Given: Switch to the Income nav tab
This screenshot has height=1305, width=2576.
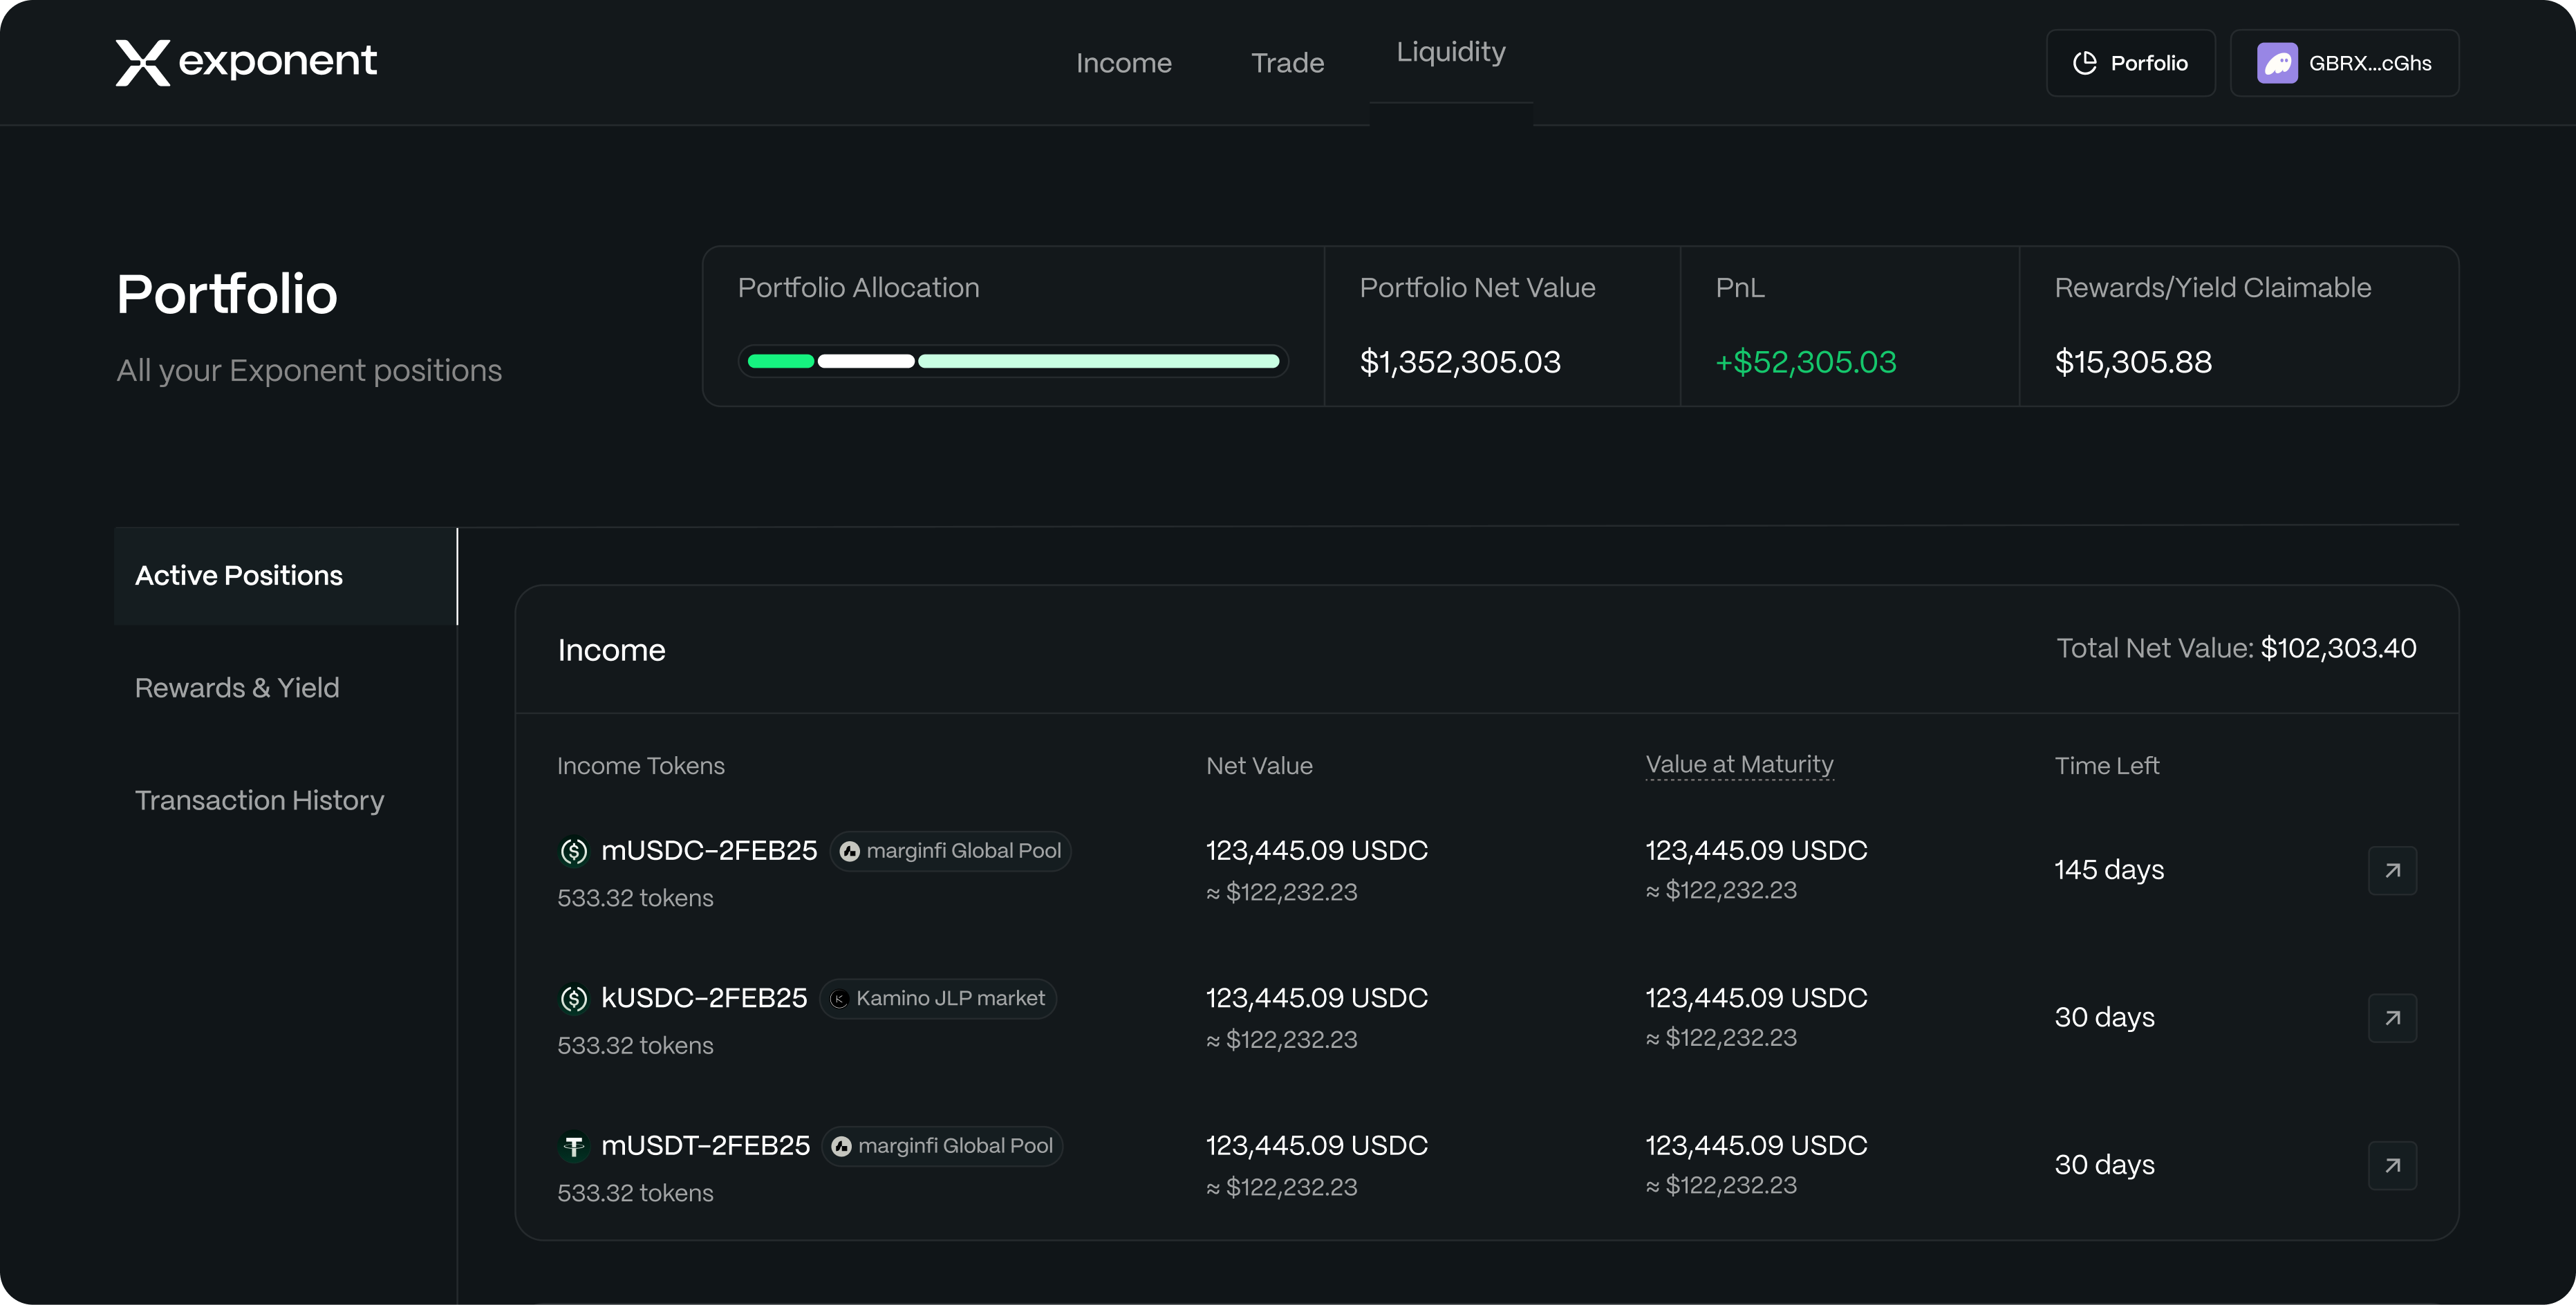Looking at the screenshot, I should pyautogui.click(x=1123, y=63).
